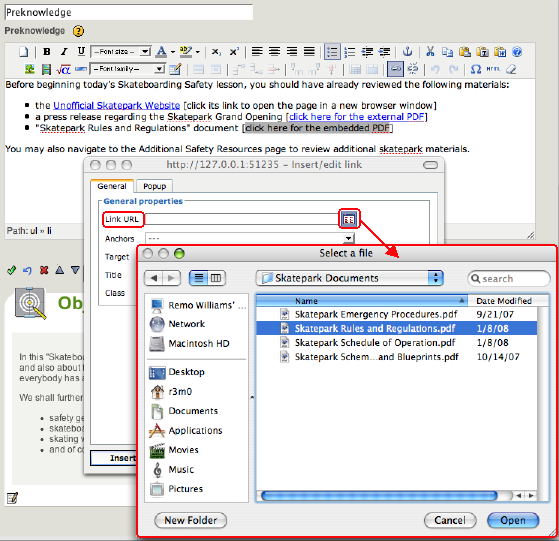Image resolution: width=559 pixels, height=541 pixels.
Task: Click the yellow help icon next to Preknowledge
Action: (x=78, y=31)
